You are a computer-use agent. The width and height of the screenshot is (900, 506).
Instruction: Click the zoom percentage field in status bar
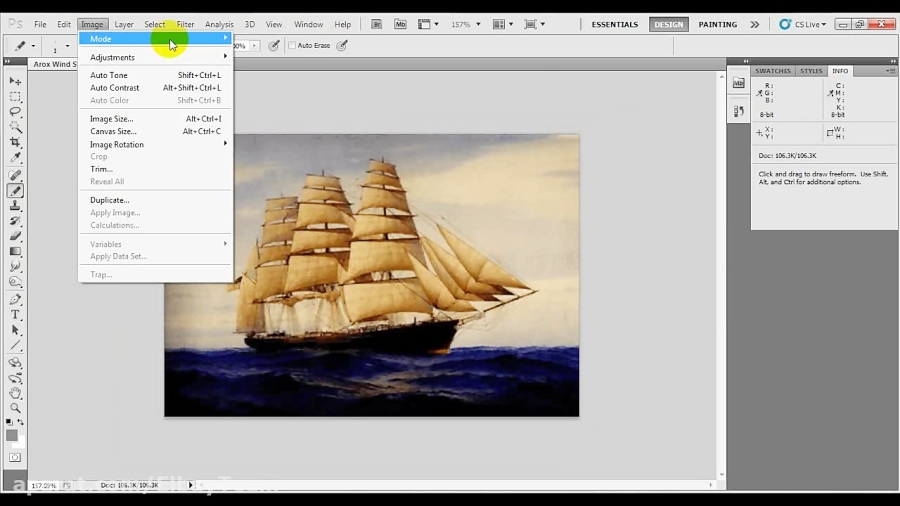44,485
